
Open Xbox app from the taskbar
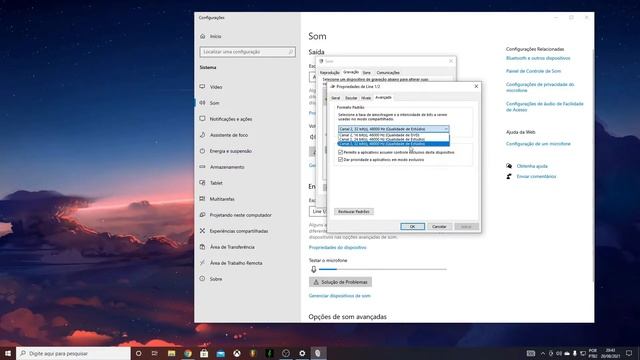(237, 353)
